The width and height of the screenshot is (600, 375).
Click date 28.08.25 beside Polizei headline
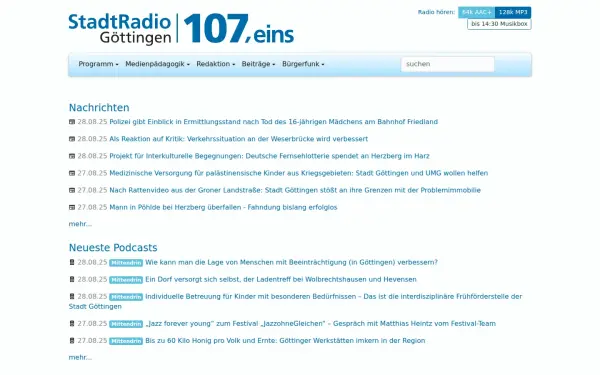92,122
